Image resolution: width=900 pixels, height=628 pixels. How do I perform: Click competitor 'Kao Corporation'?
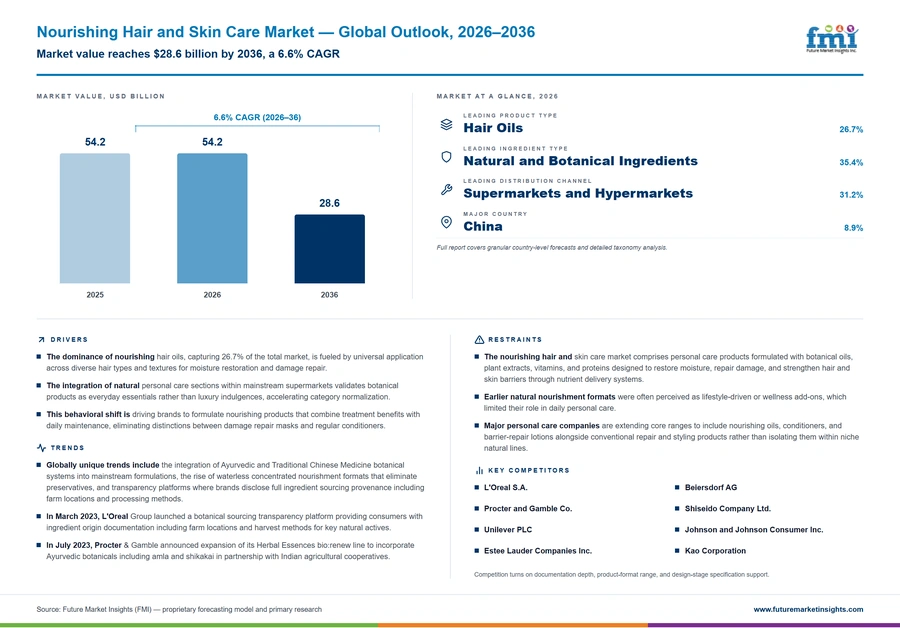pyautogui.click(x=715, y=551)
